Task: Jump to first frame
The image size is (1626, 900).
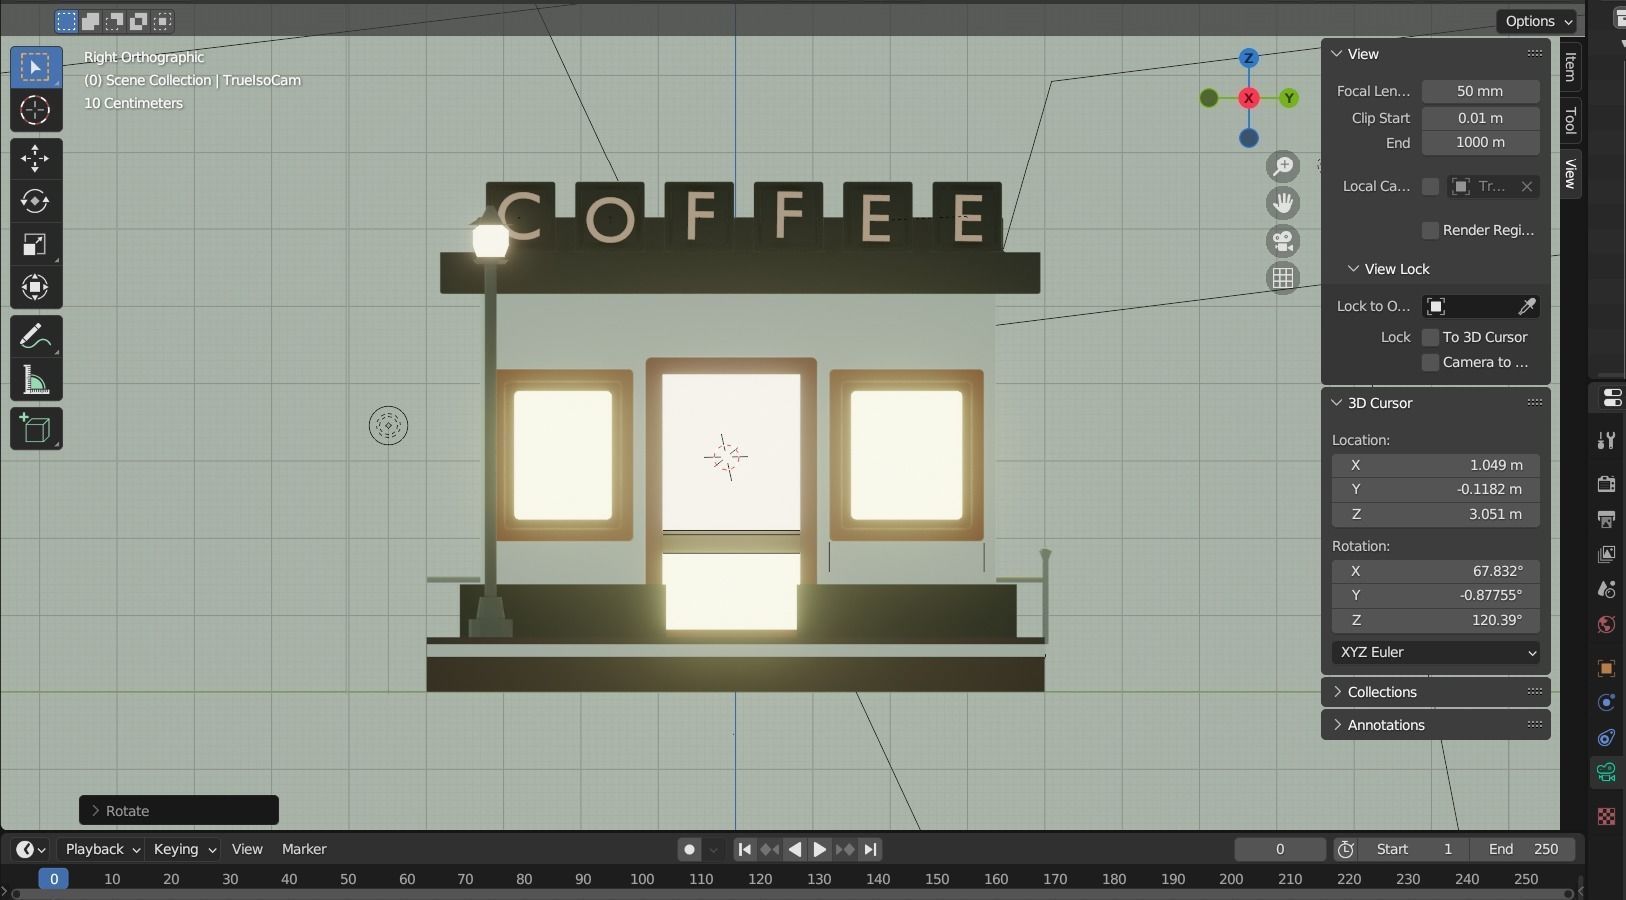Action: coord(744,849)
